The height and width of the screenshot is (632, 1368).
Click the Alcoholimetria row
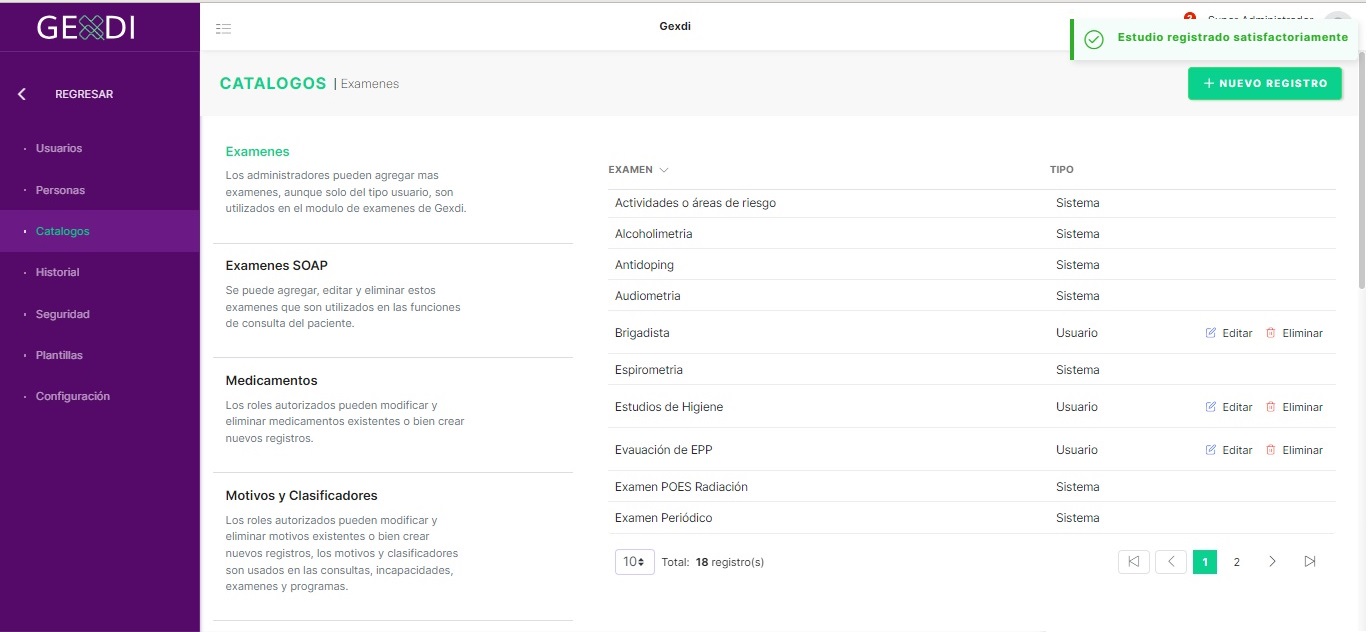(x=972, y=234)
